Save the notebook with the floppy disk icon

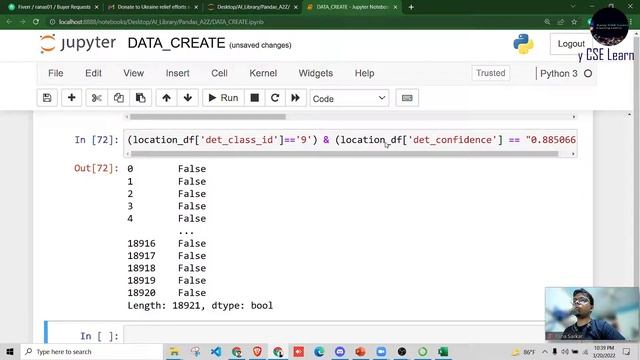(47, 98)
